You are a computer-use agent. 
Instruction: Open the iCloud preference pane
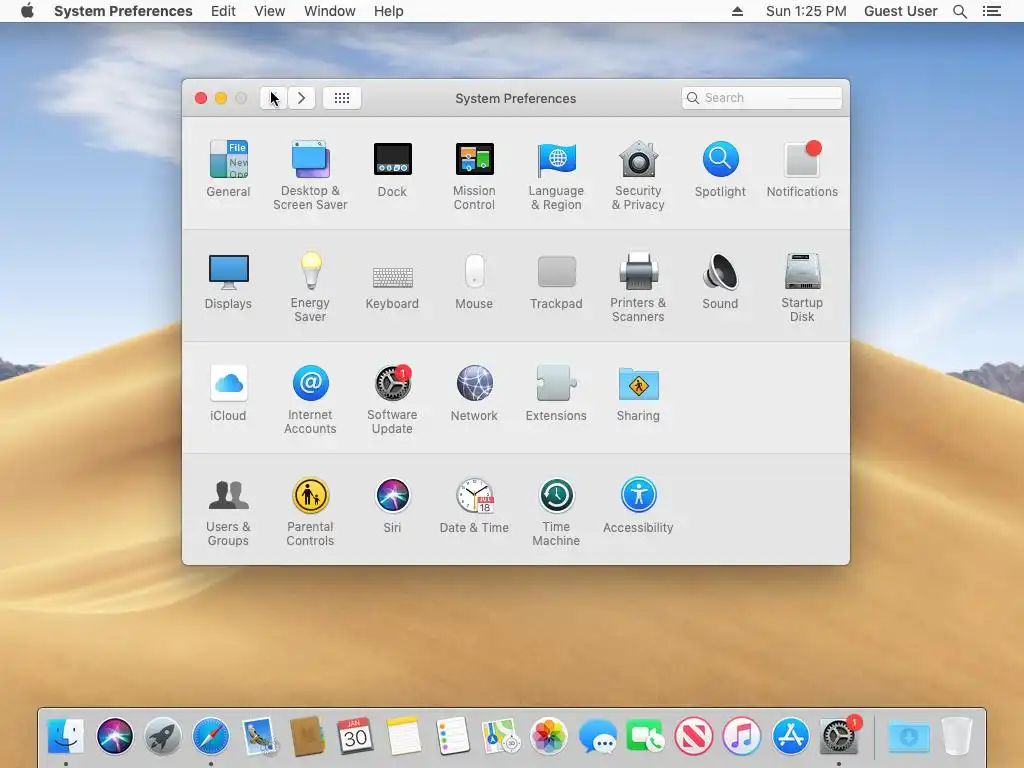coord(228,393)
